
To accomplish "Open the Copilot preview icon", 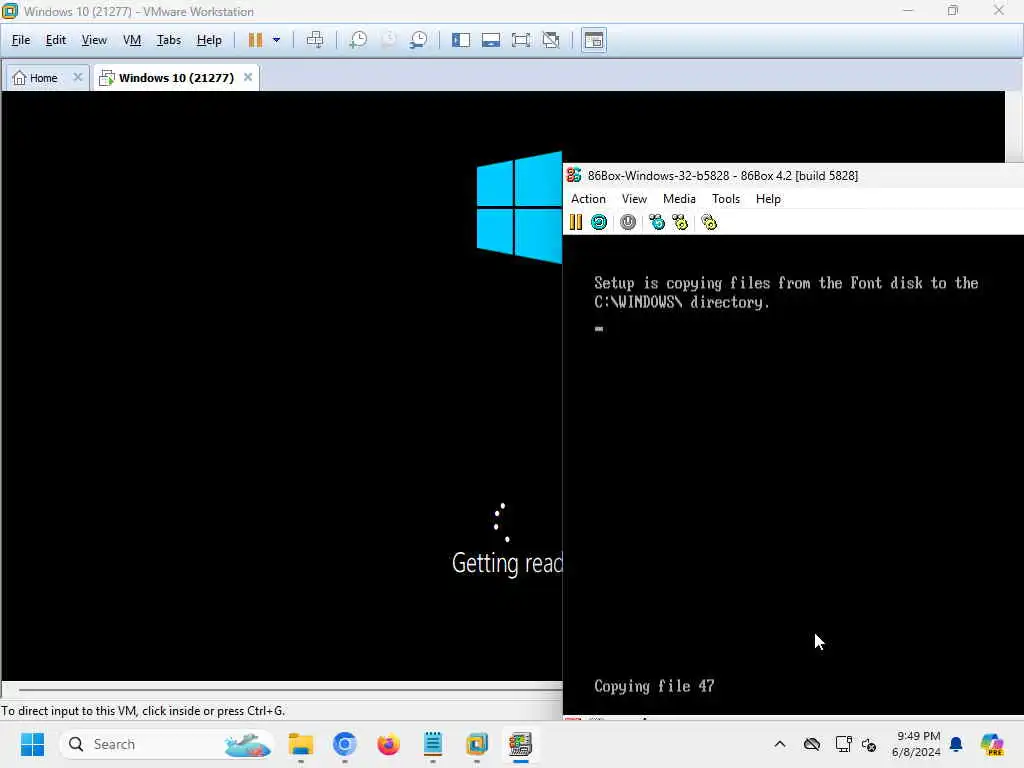I will [992, 744].
